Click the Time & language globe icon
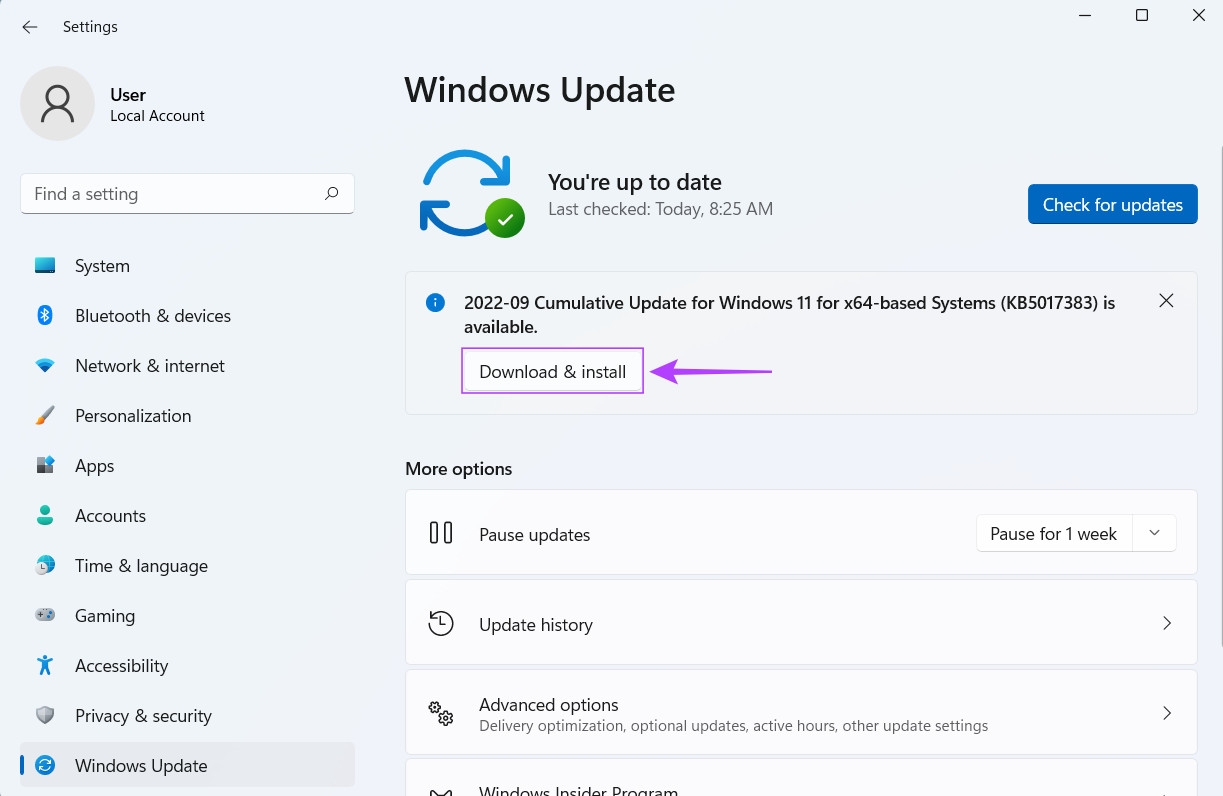 click(45, 566)
